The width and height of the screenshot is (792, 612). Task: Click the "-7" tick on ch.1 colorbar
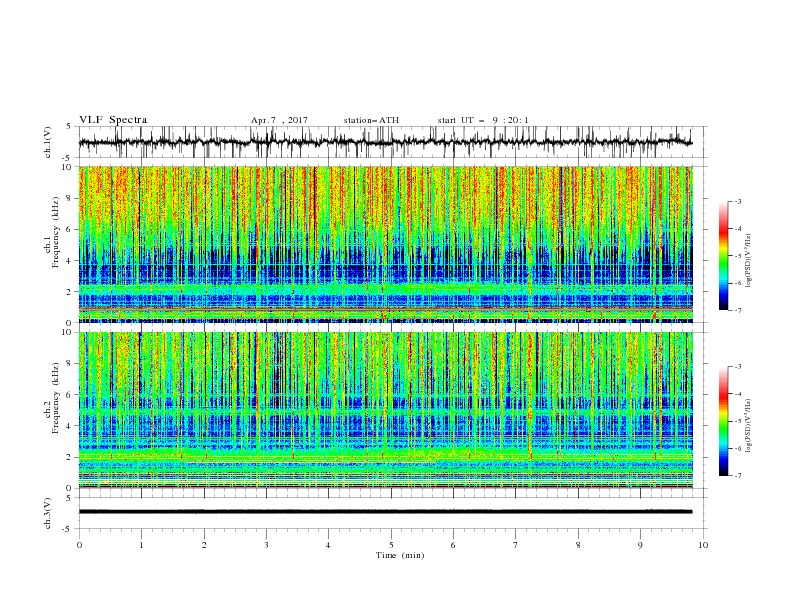[737, 310]
